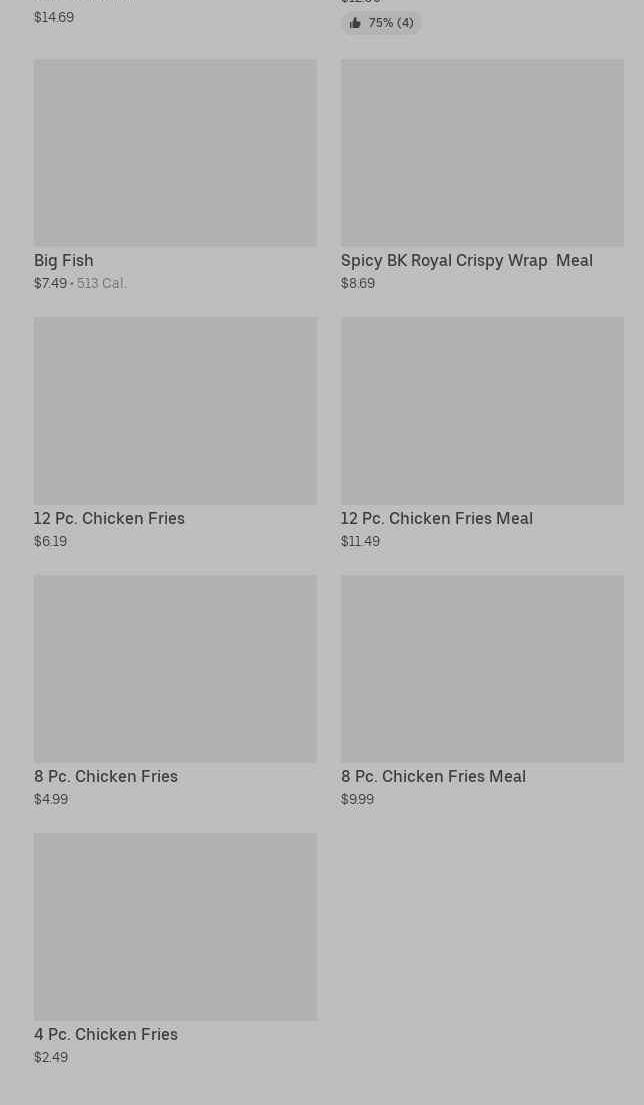View the 12 Pc. Chicken Fries Meal photo

(482, 410)
